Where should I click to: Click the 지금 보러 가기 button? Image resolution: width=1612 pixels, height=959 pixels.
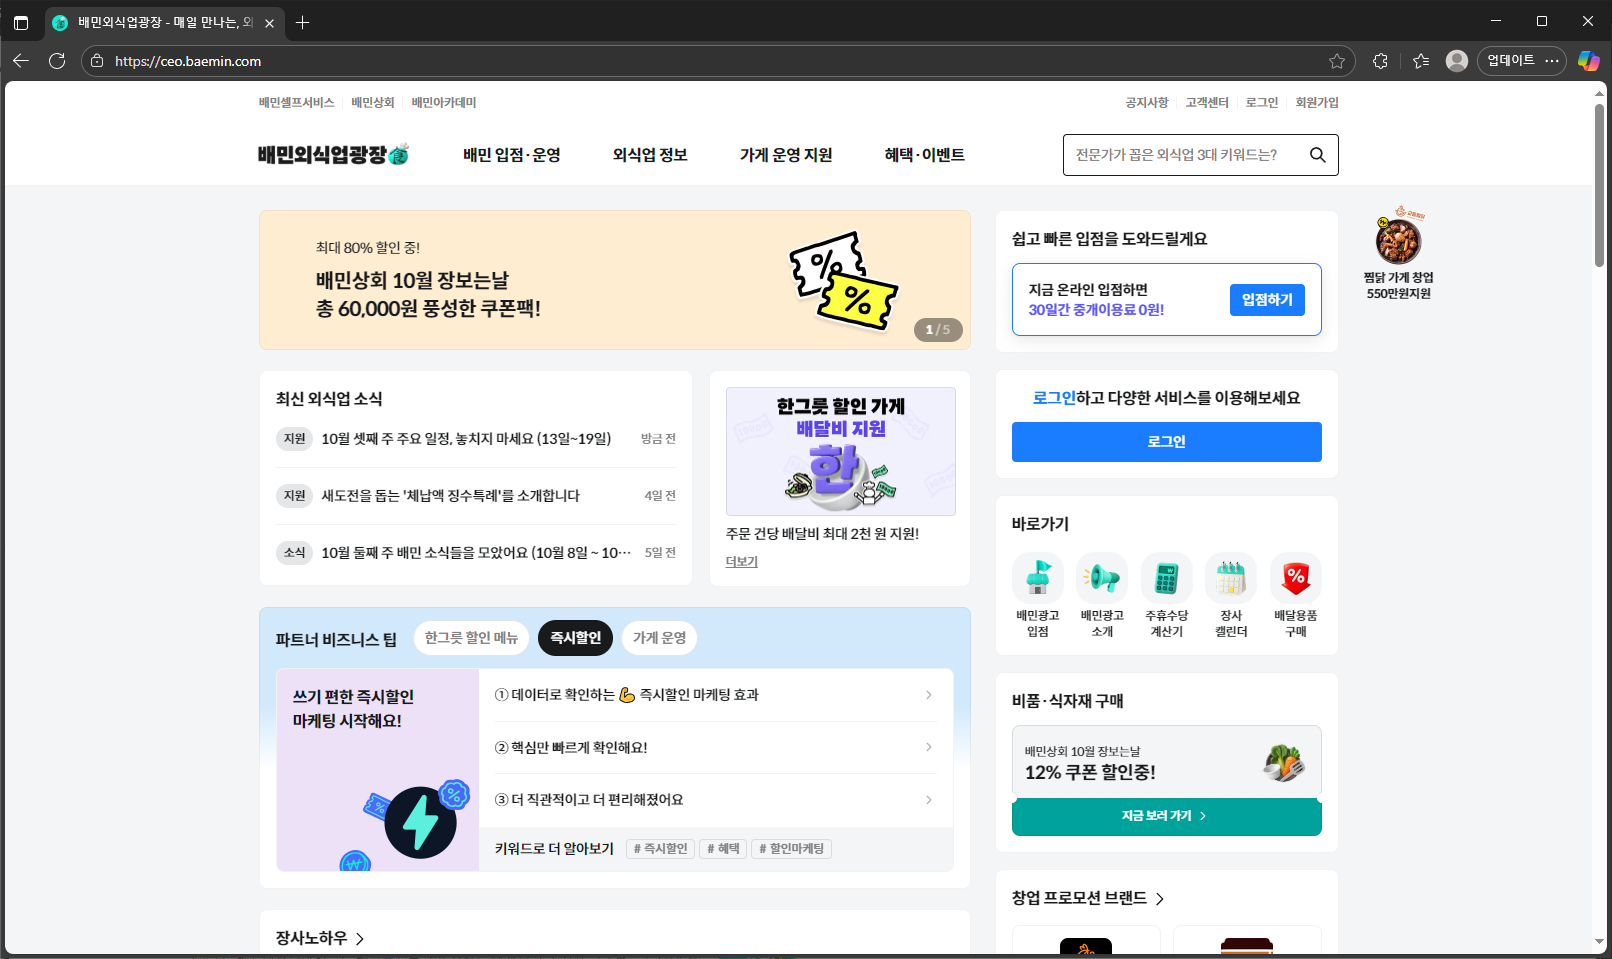(1166, 816)
